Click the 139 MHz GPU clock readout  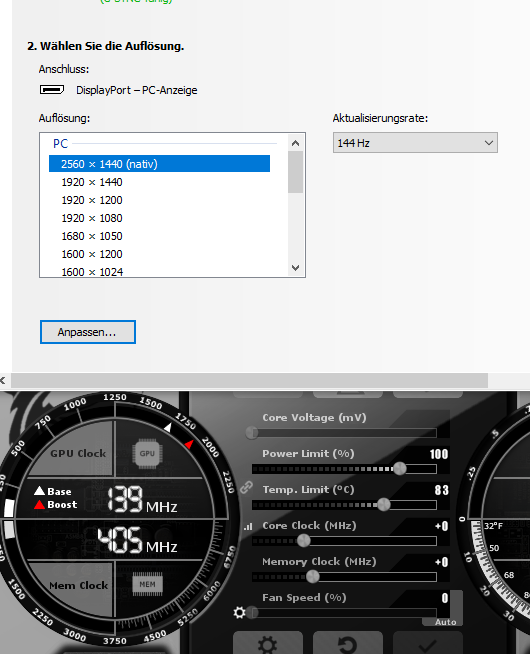pyautogui.click(x=142, y=499)
